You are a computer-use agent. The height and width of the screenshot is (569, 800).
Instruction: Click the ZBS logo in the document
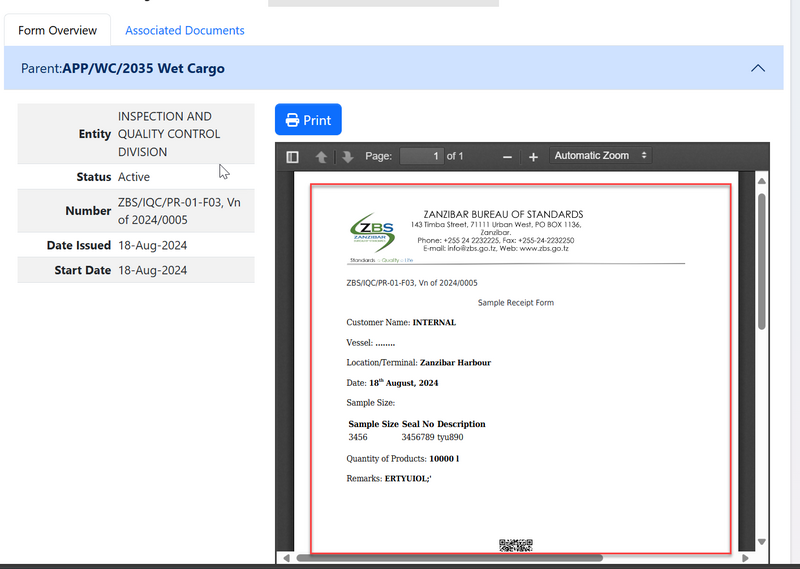373,236
